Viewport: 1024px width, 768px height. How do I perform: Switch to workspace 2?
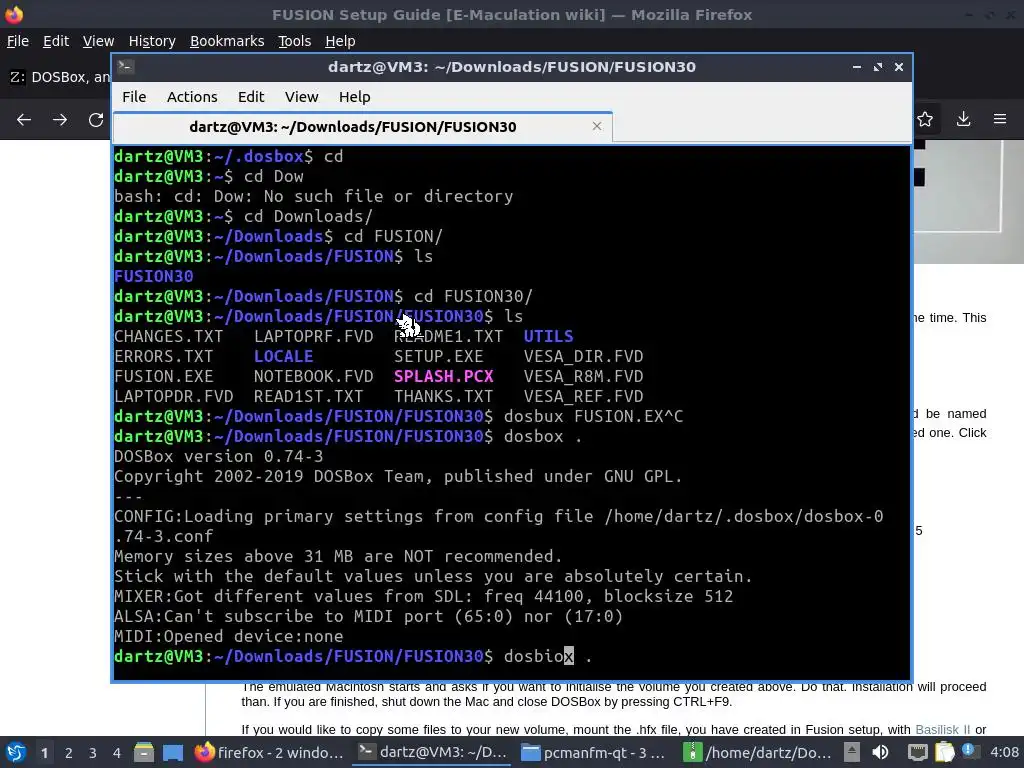69,753
